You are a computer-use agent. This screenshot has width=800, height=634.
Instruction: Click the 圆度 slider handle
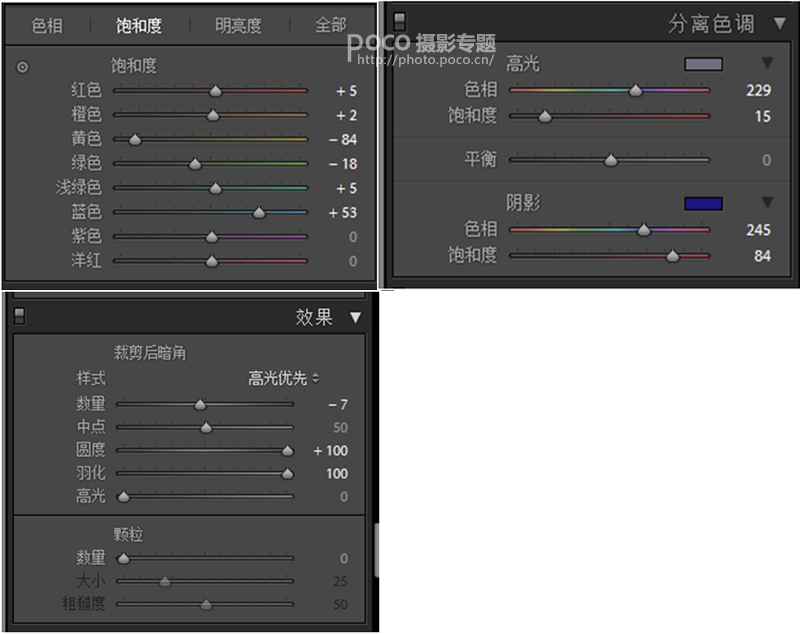click(x=288, y=451)
